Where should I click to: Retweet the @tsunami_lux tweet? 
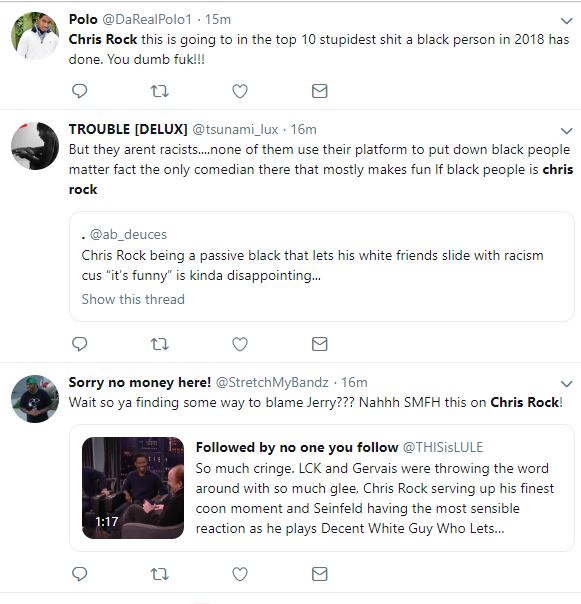pos(160,344)
